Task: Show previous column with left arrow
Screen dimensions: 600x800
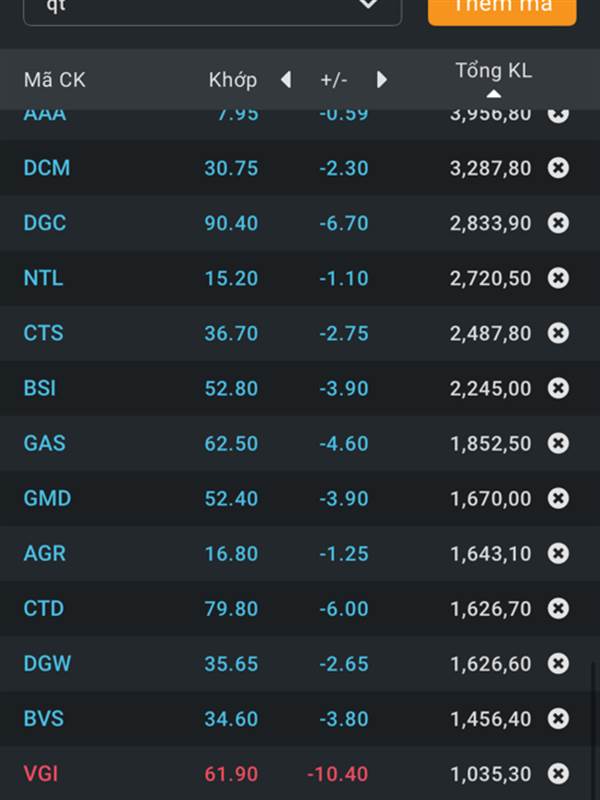Action: 286,80
